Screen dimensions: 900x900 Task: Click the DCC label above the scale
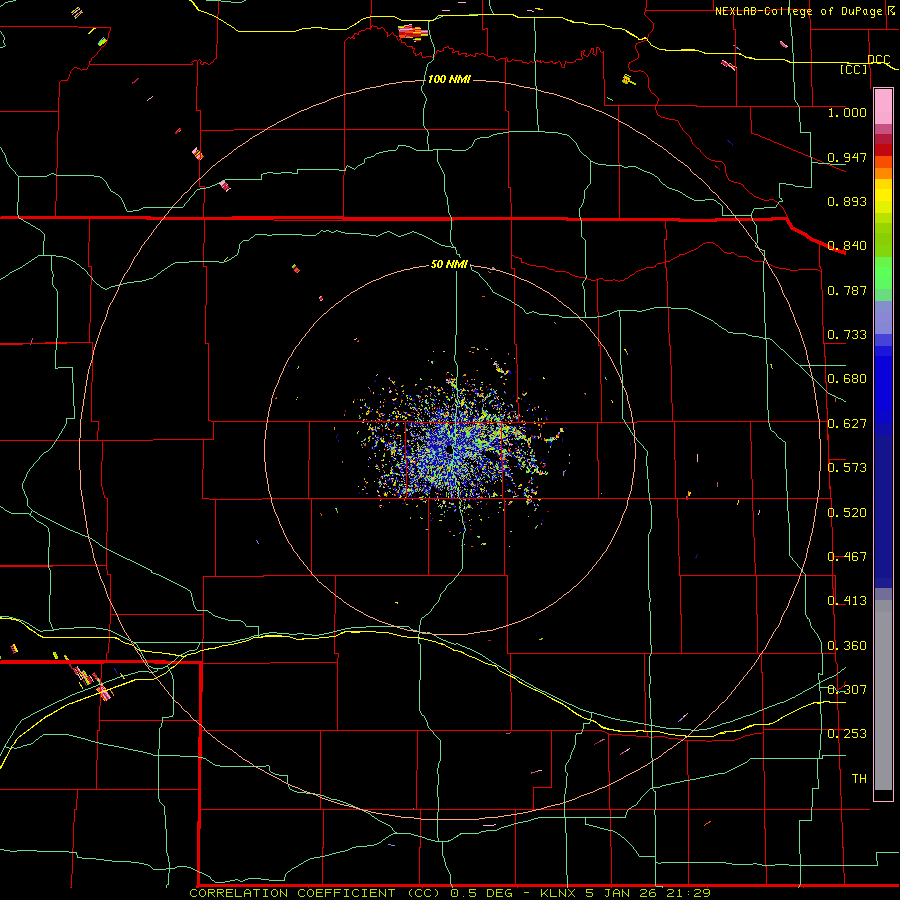[879, 59]
